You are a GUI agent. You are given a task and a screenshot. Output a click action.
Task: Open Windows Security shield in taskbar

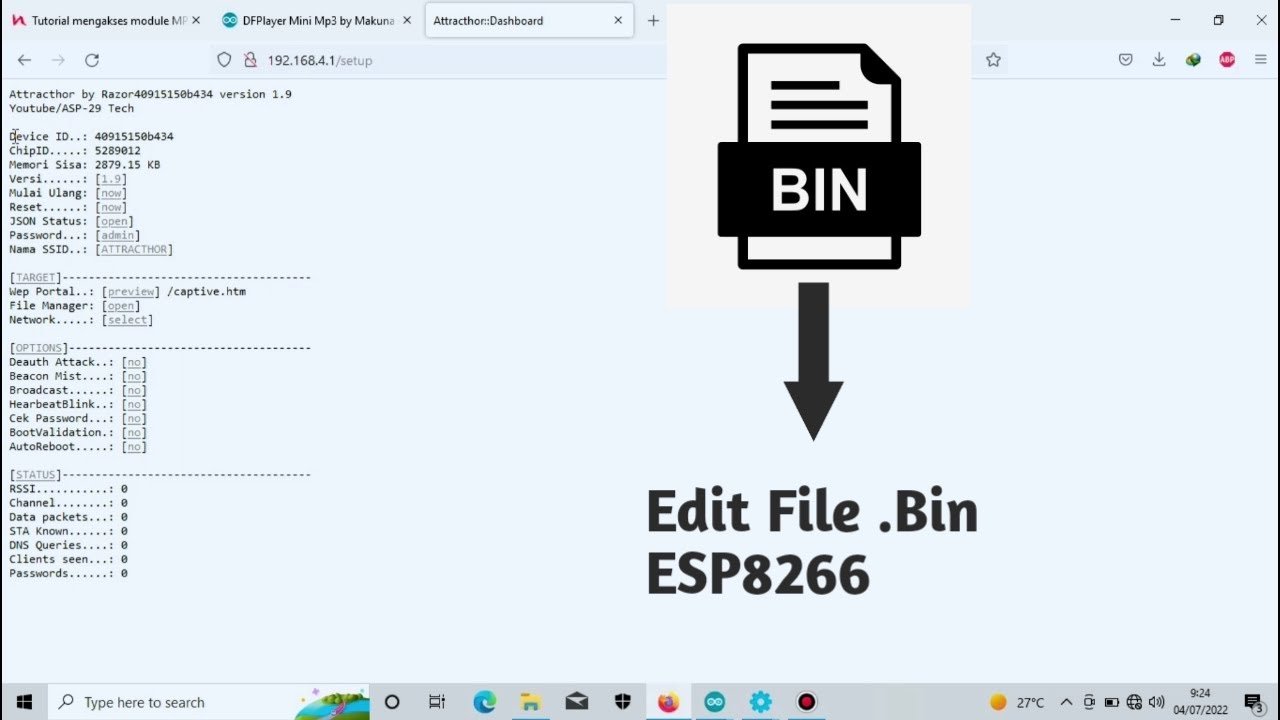click(x=622, y=702)
